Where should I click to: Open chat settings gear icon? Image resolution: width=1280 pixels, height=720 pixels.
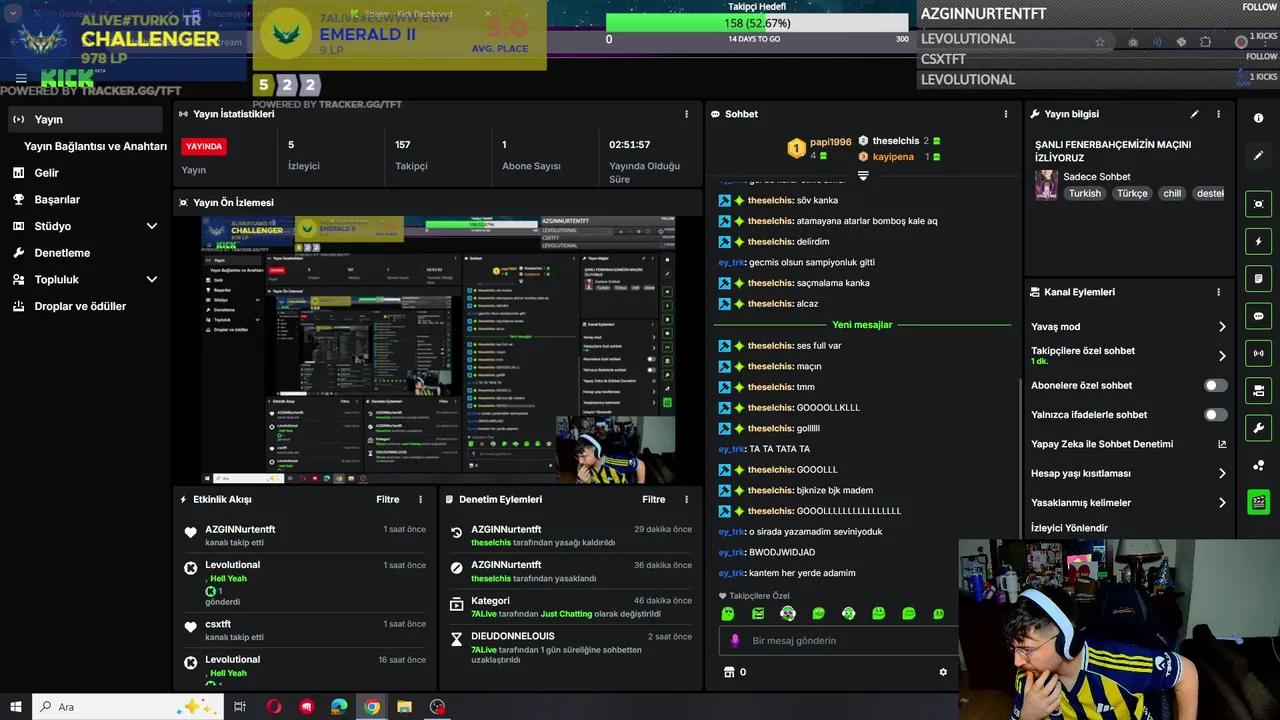point(942,672)
